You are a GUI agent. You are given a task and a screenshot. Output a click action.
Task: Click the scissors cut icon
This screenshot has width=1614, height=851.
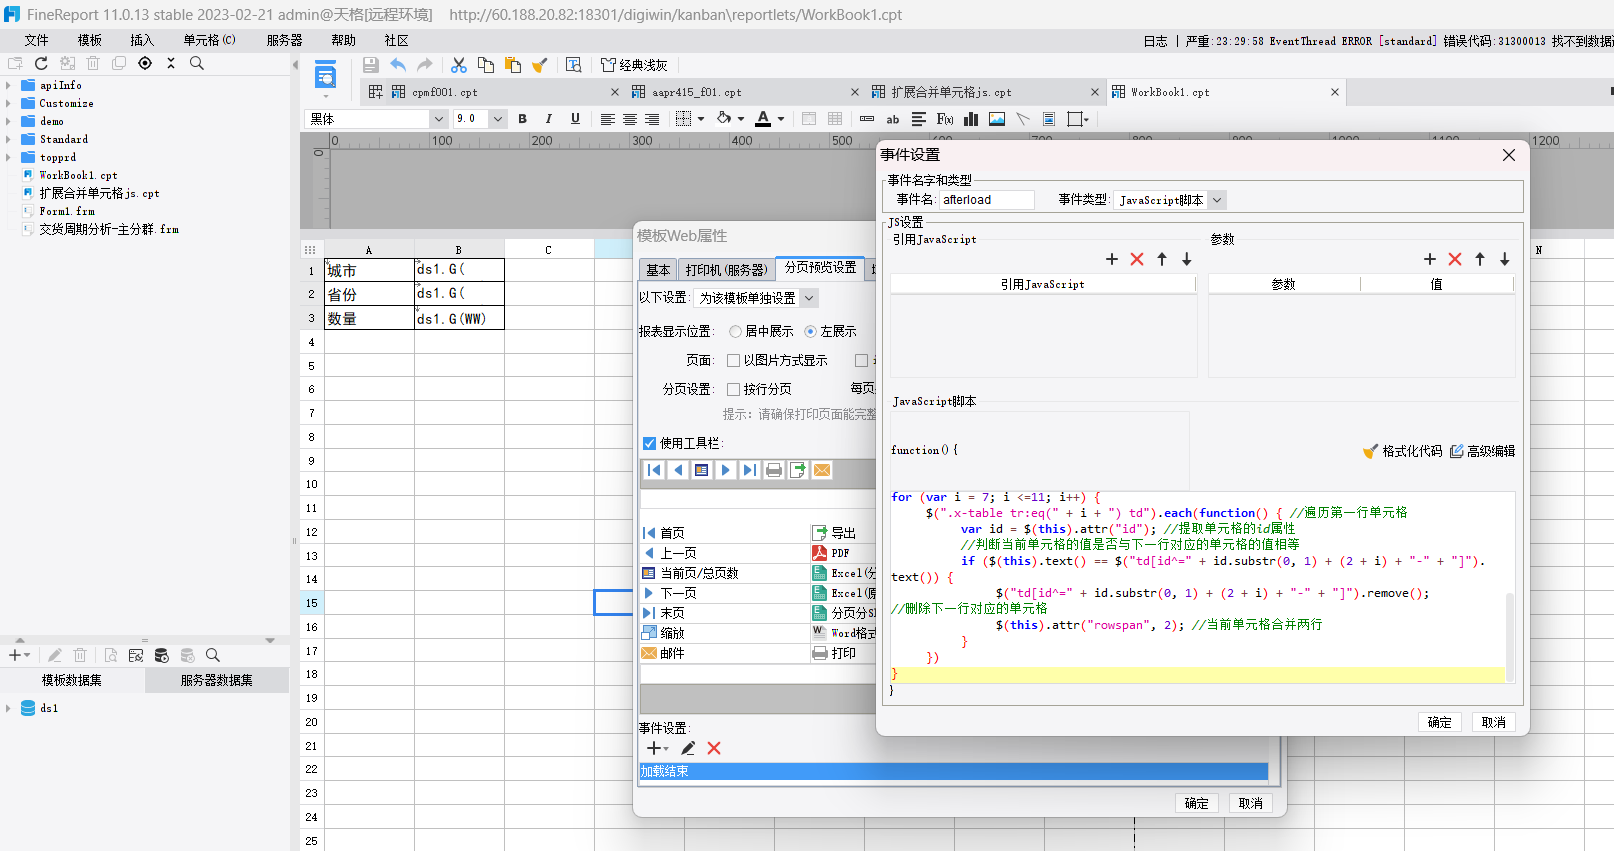point(459,65)
